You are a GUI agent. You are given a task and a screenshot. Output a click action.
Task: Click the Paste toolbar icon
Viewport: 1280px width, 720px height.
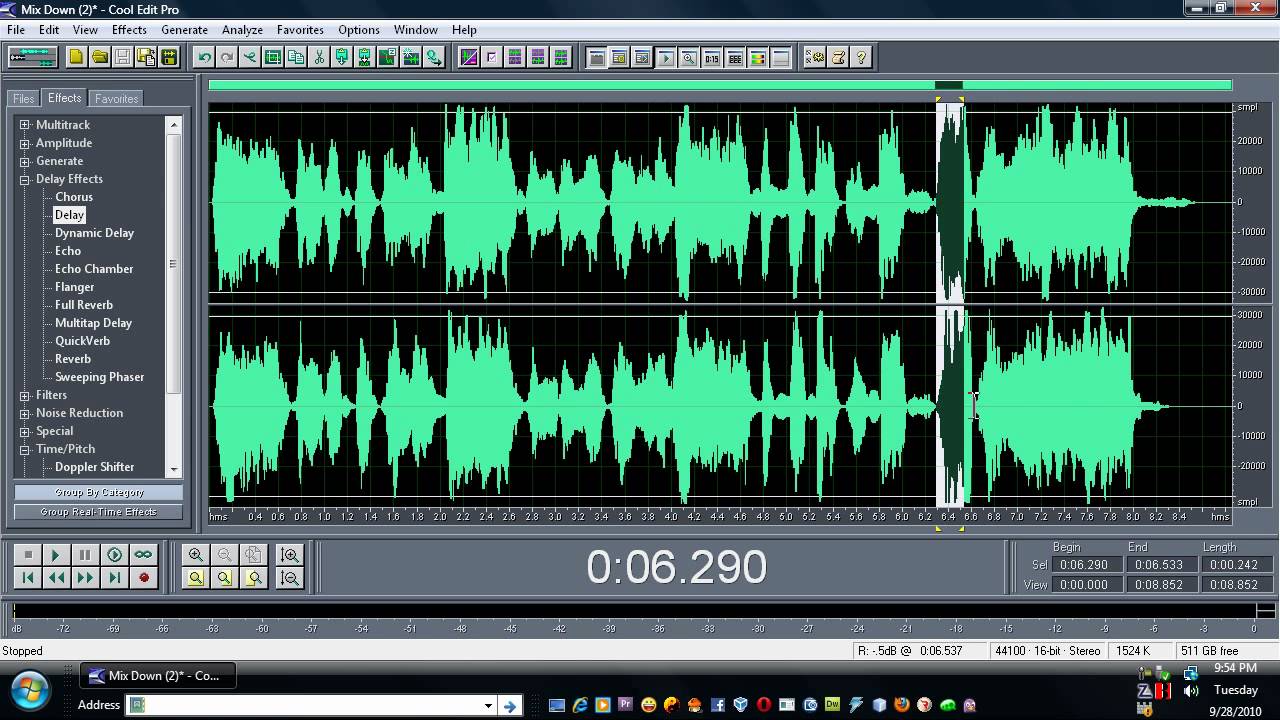(x=342, y=57)
